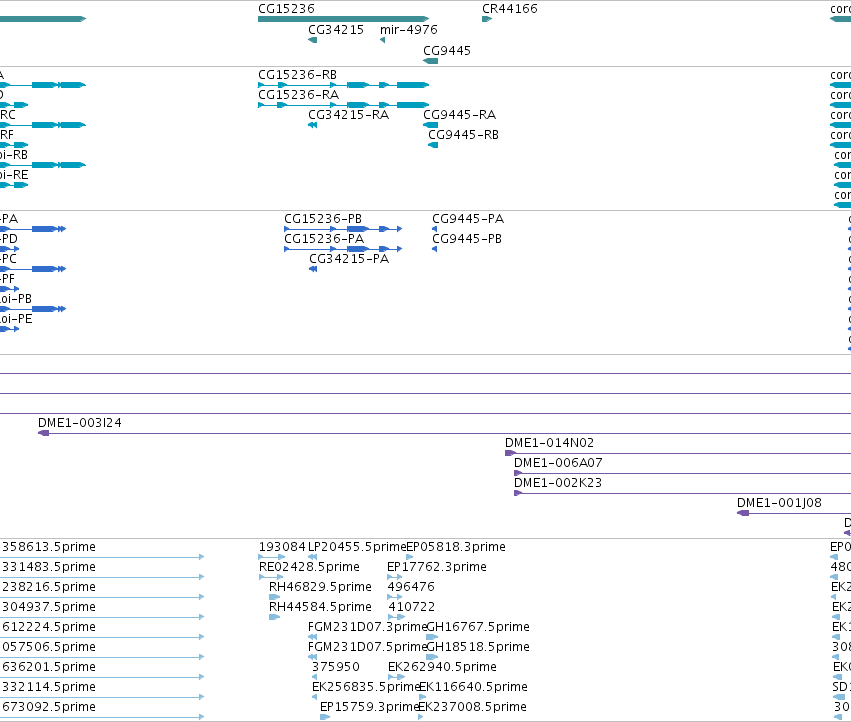Click the 057506.5prime EST label

click(x=49, y=648)
